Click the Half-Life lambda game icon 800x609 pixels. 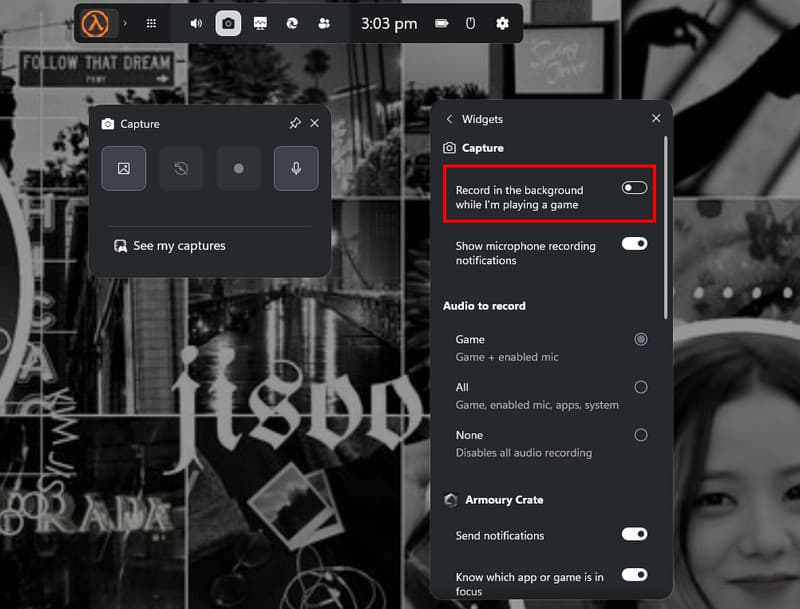tap(95, 23)
